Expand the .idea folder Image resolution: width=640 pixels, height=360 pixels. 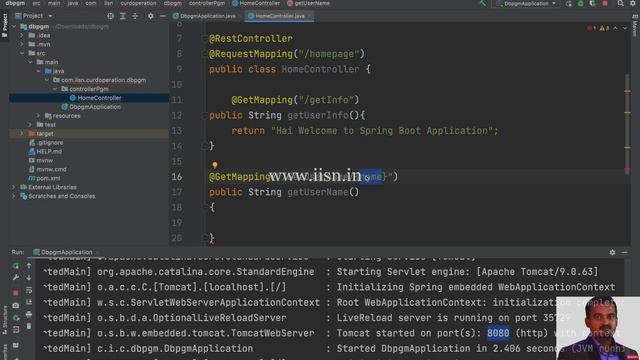[22, 36]
